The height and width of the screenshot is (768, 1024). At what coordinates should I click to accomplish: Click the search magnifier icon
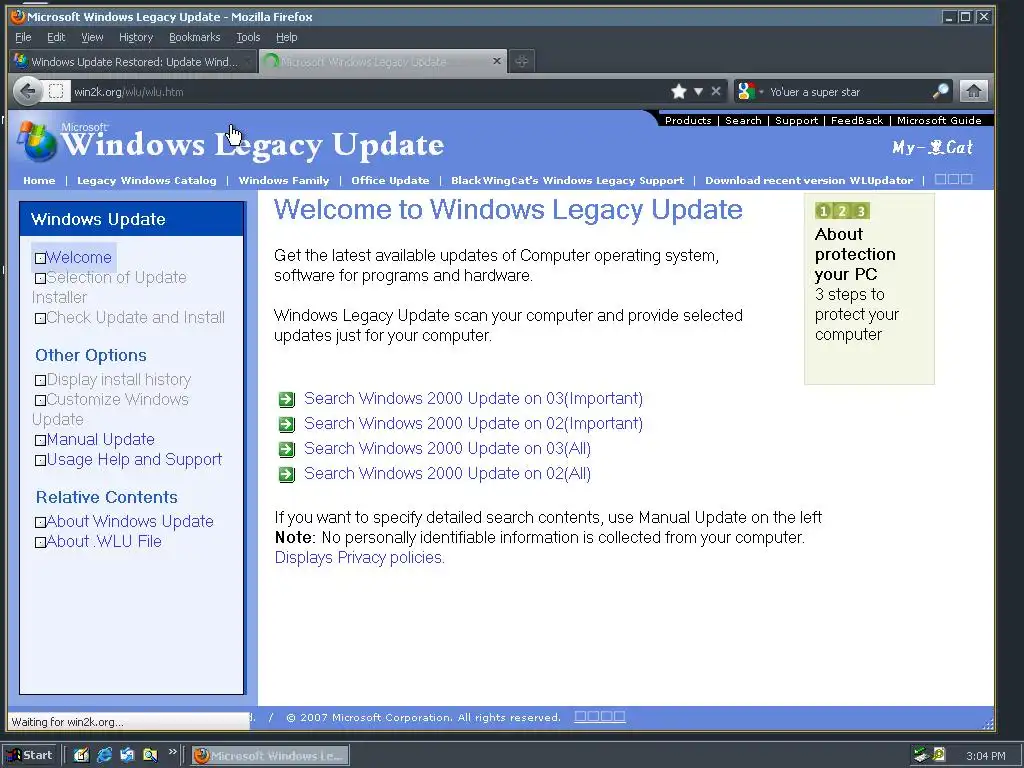940,91
